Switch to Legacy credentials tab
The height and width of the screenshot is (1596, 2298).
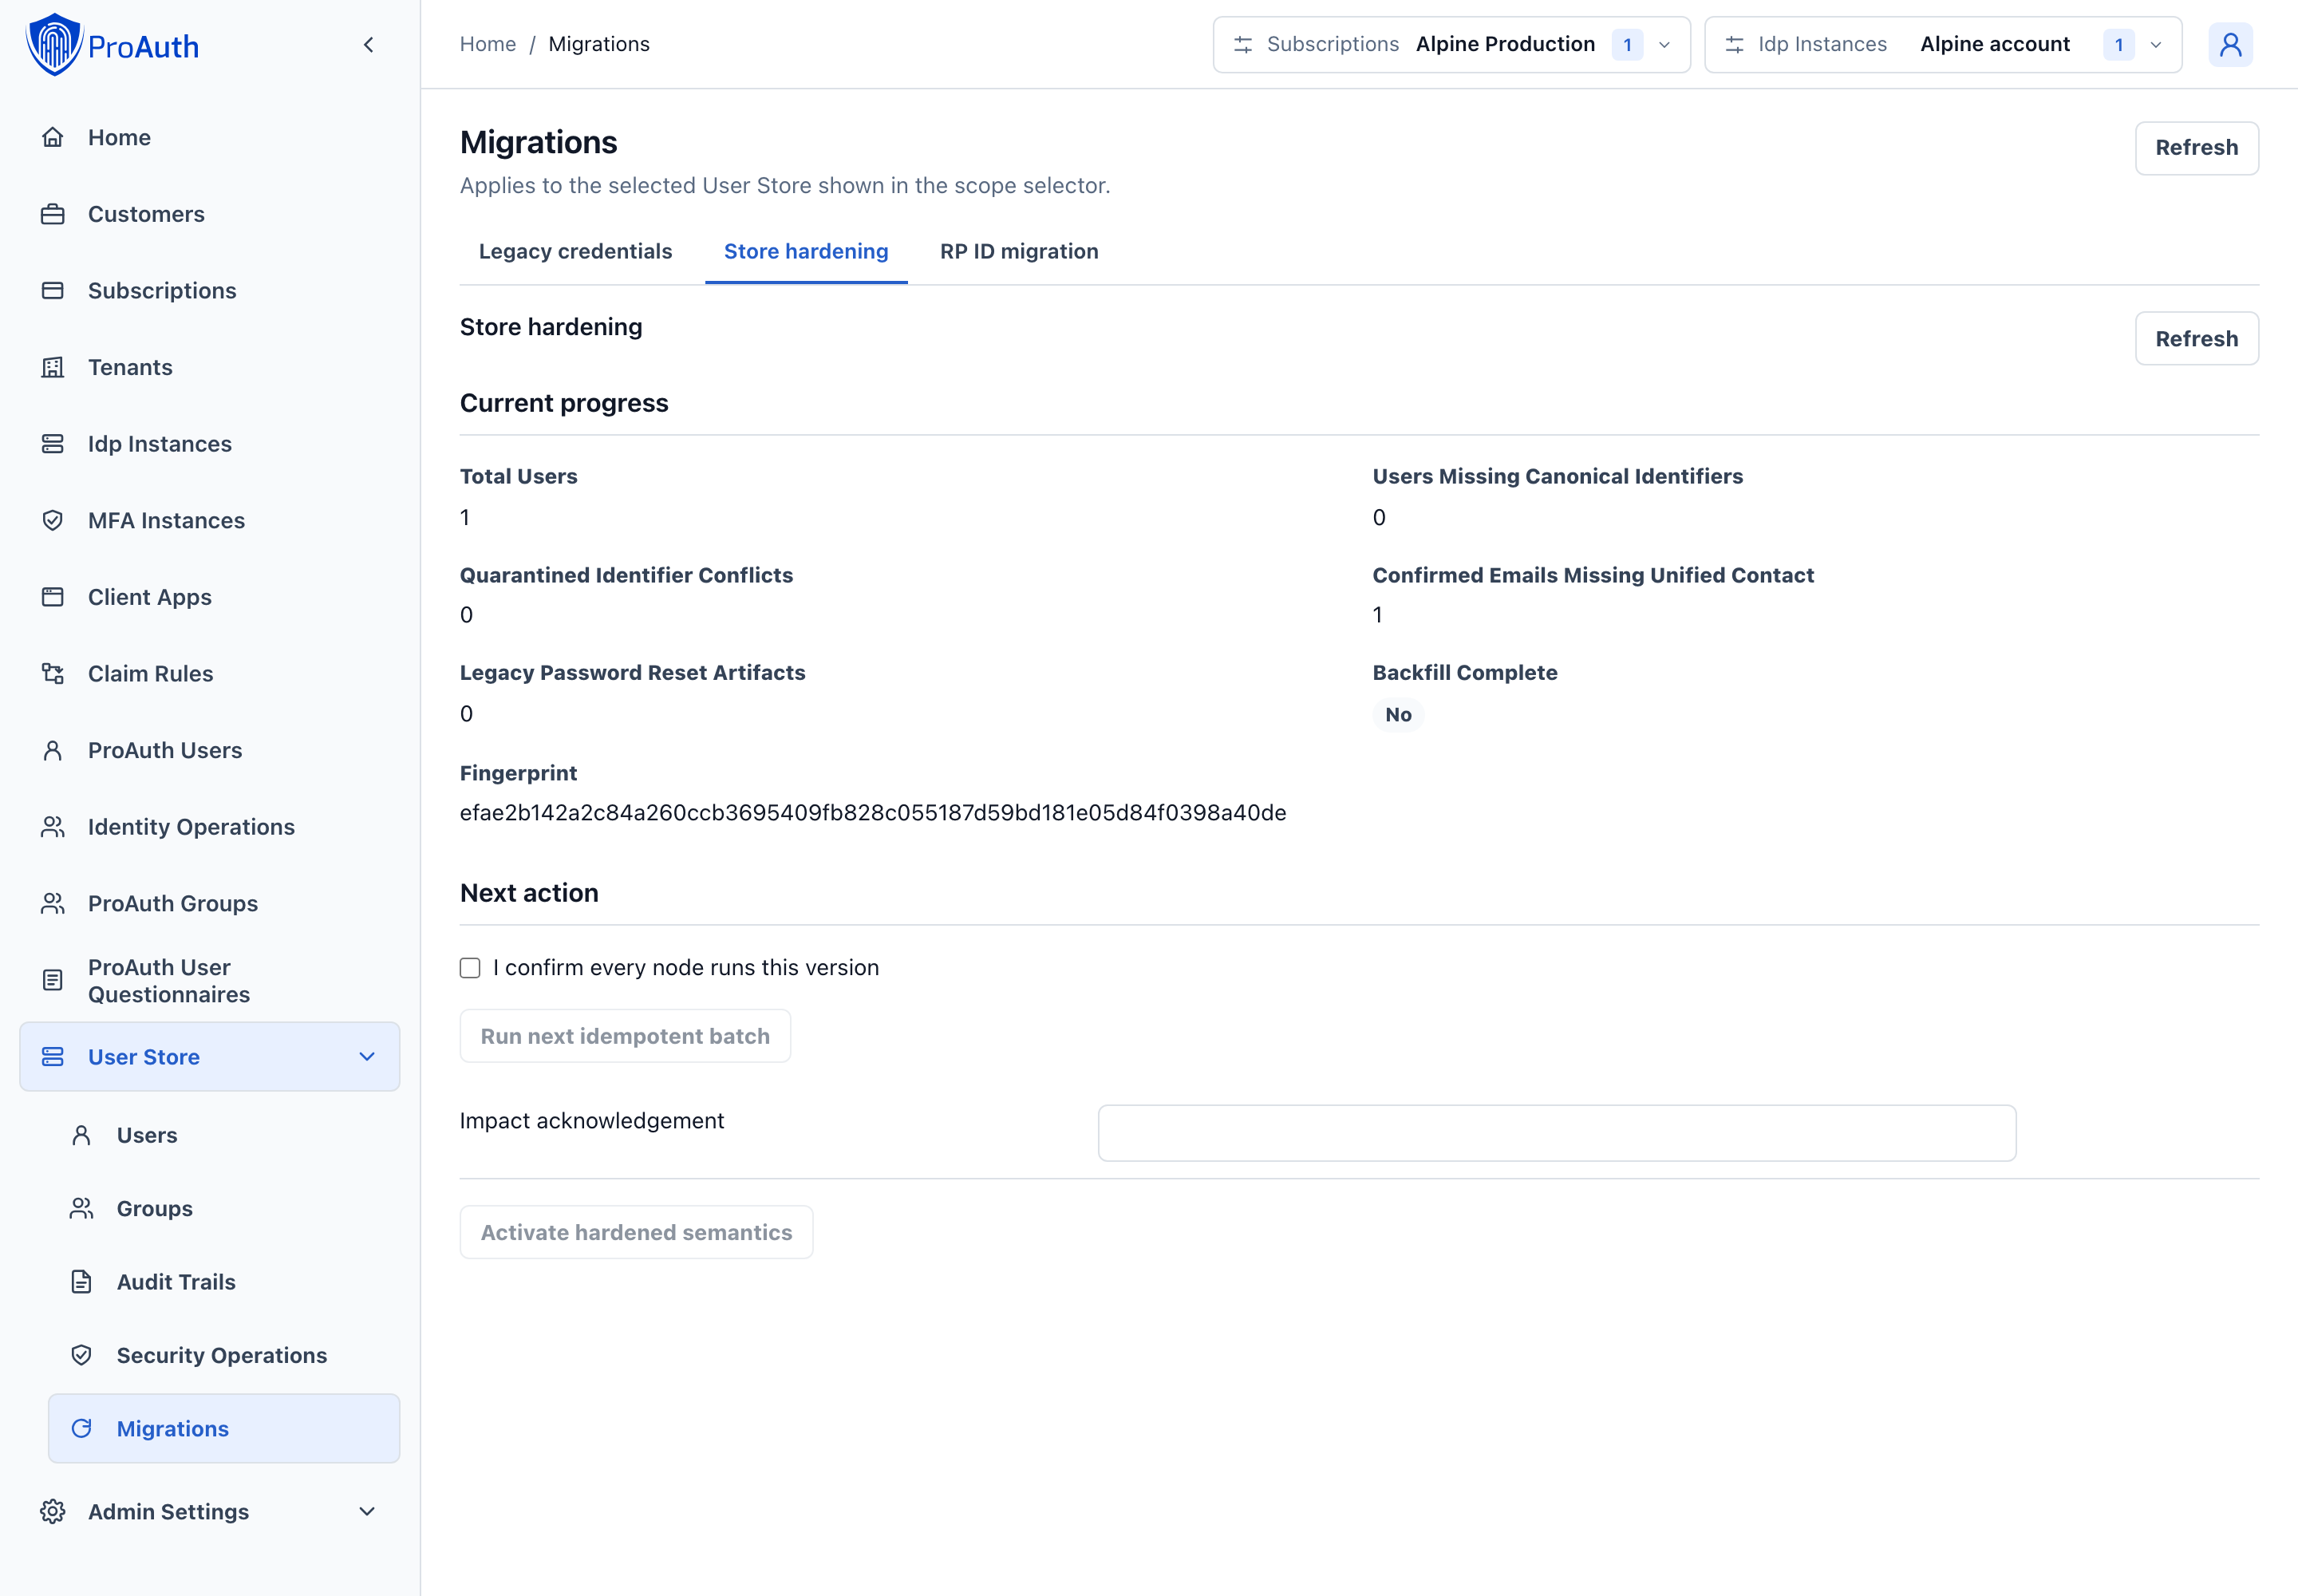(575, 251)
